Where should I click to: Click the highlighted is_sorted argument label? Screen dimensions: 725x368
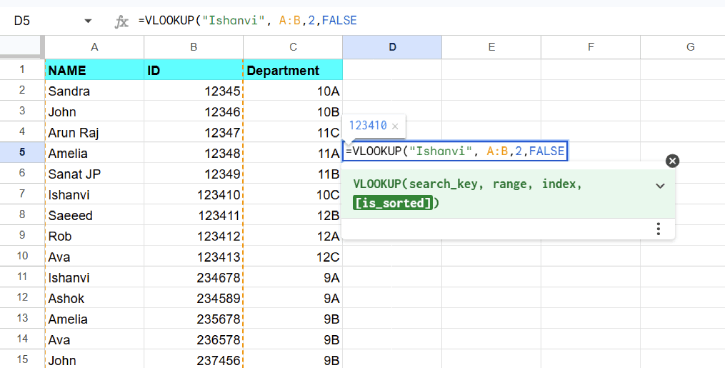(x=393, y=203)
